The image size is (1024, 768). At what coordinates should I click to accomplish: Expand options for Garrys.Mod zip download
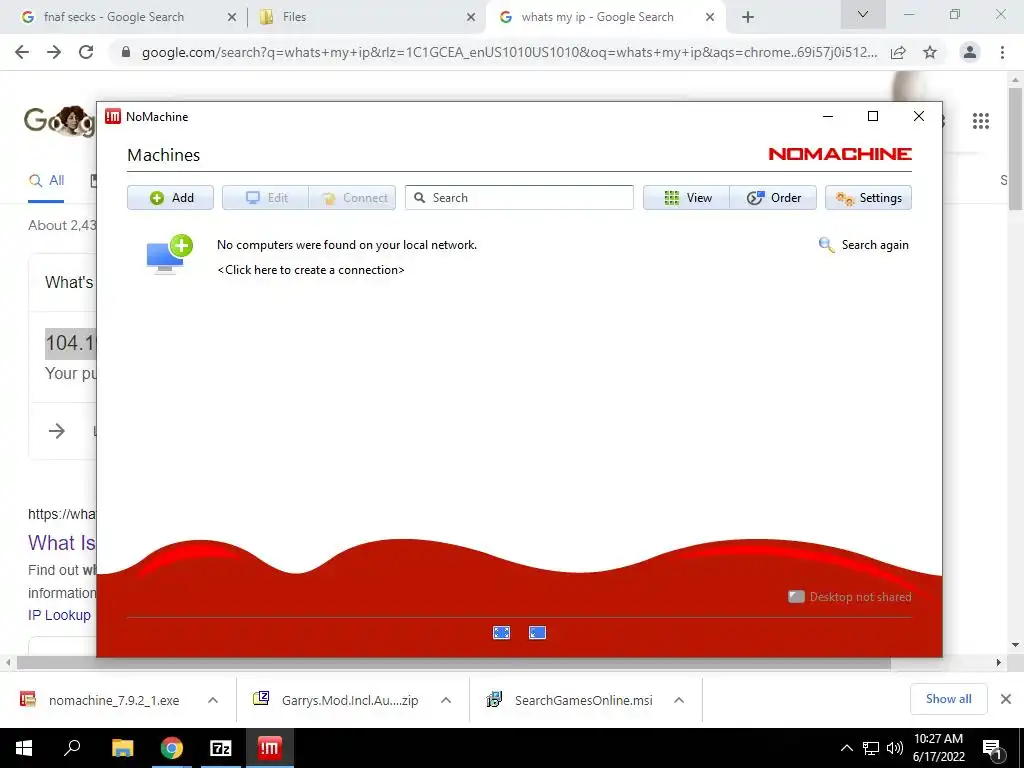(x=446, y=700)
